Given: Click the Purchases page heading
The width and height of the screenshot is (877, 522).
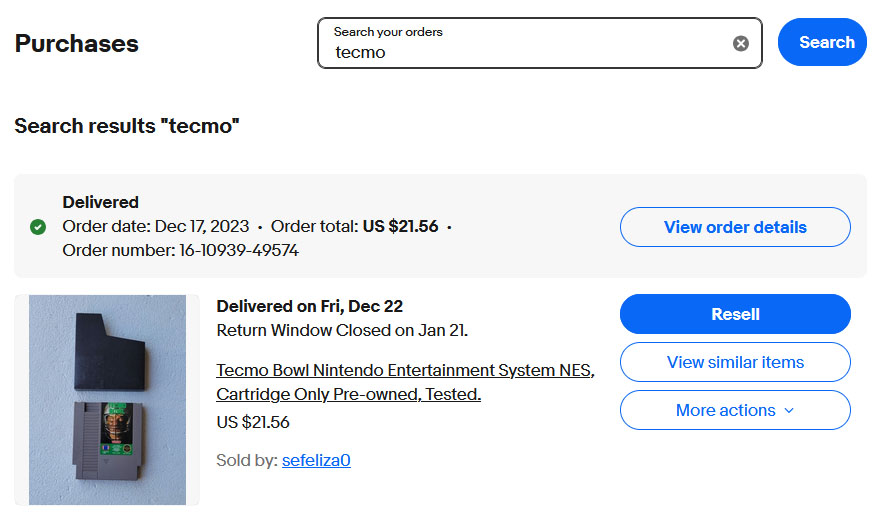Looking at the screenshot, I should click(x=77, y=44).
